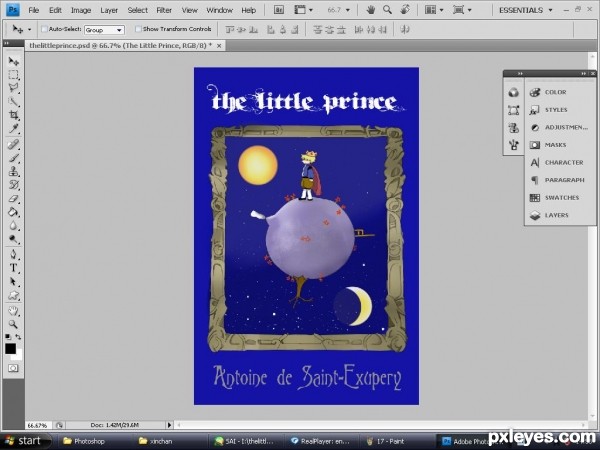Screen dimensions: 600x450
Task: Open the Layer menu
Action: (x=109, y=10)
